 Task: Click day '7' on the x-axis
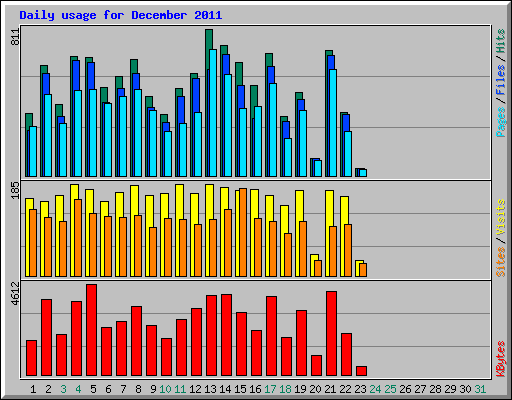[x=123, y=389]
